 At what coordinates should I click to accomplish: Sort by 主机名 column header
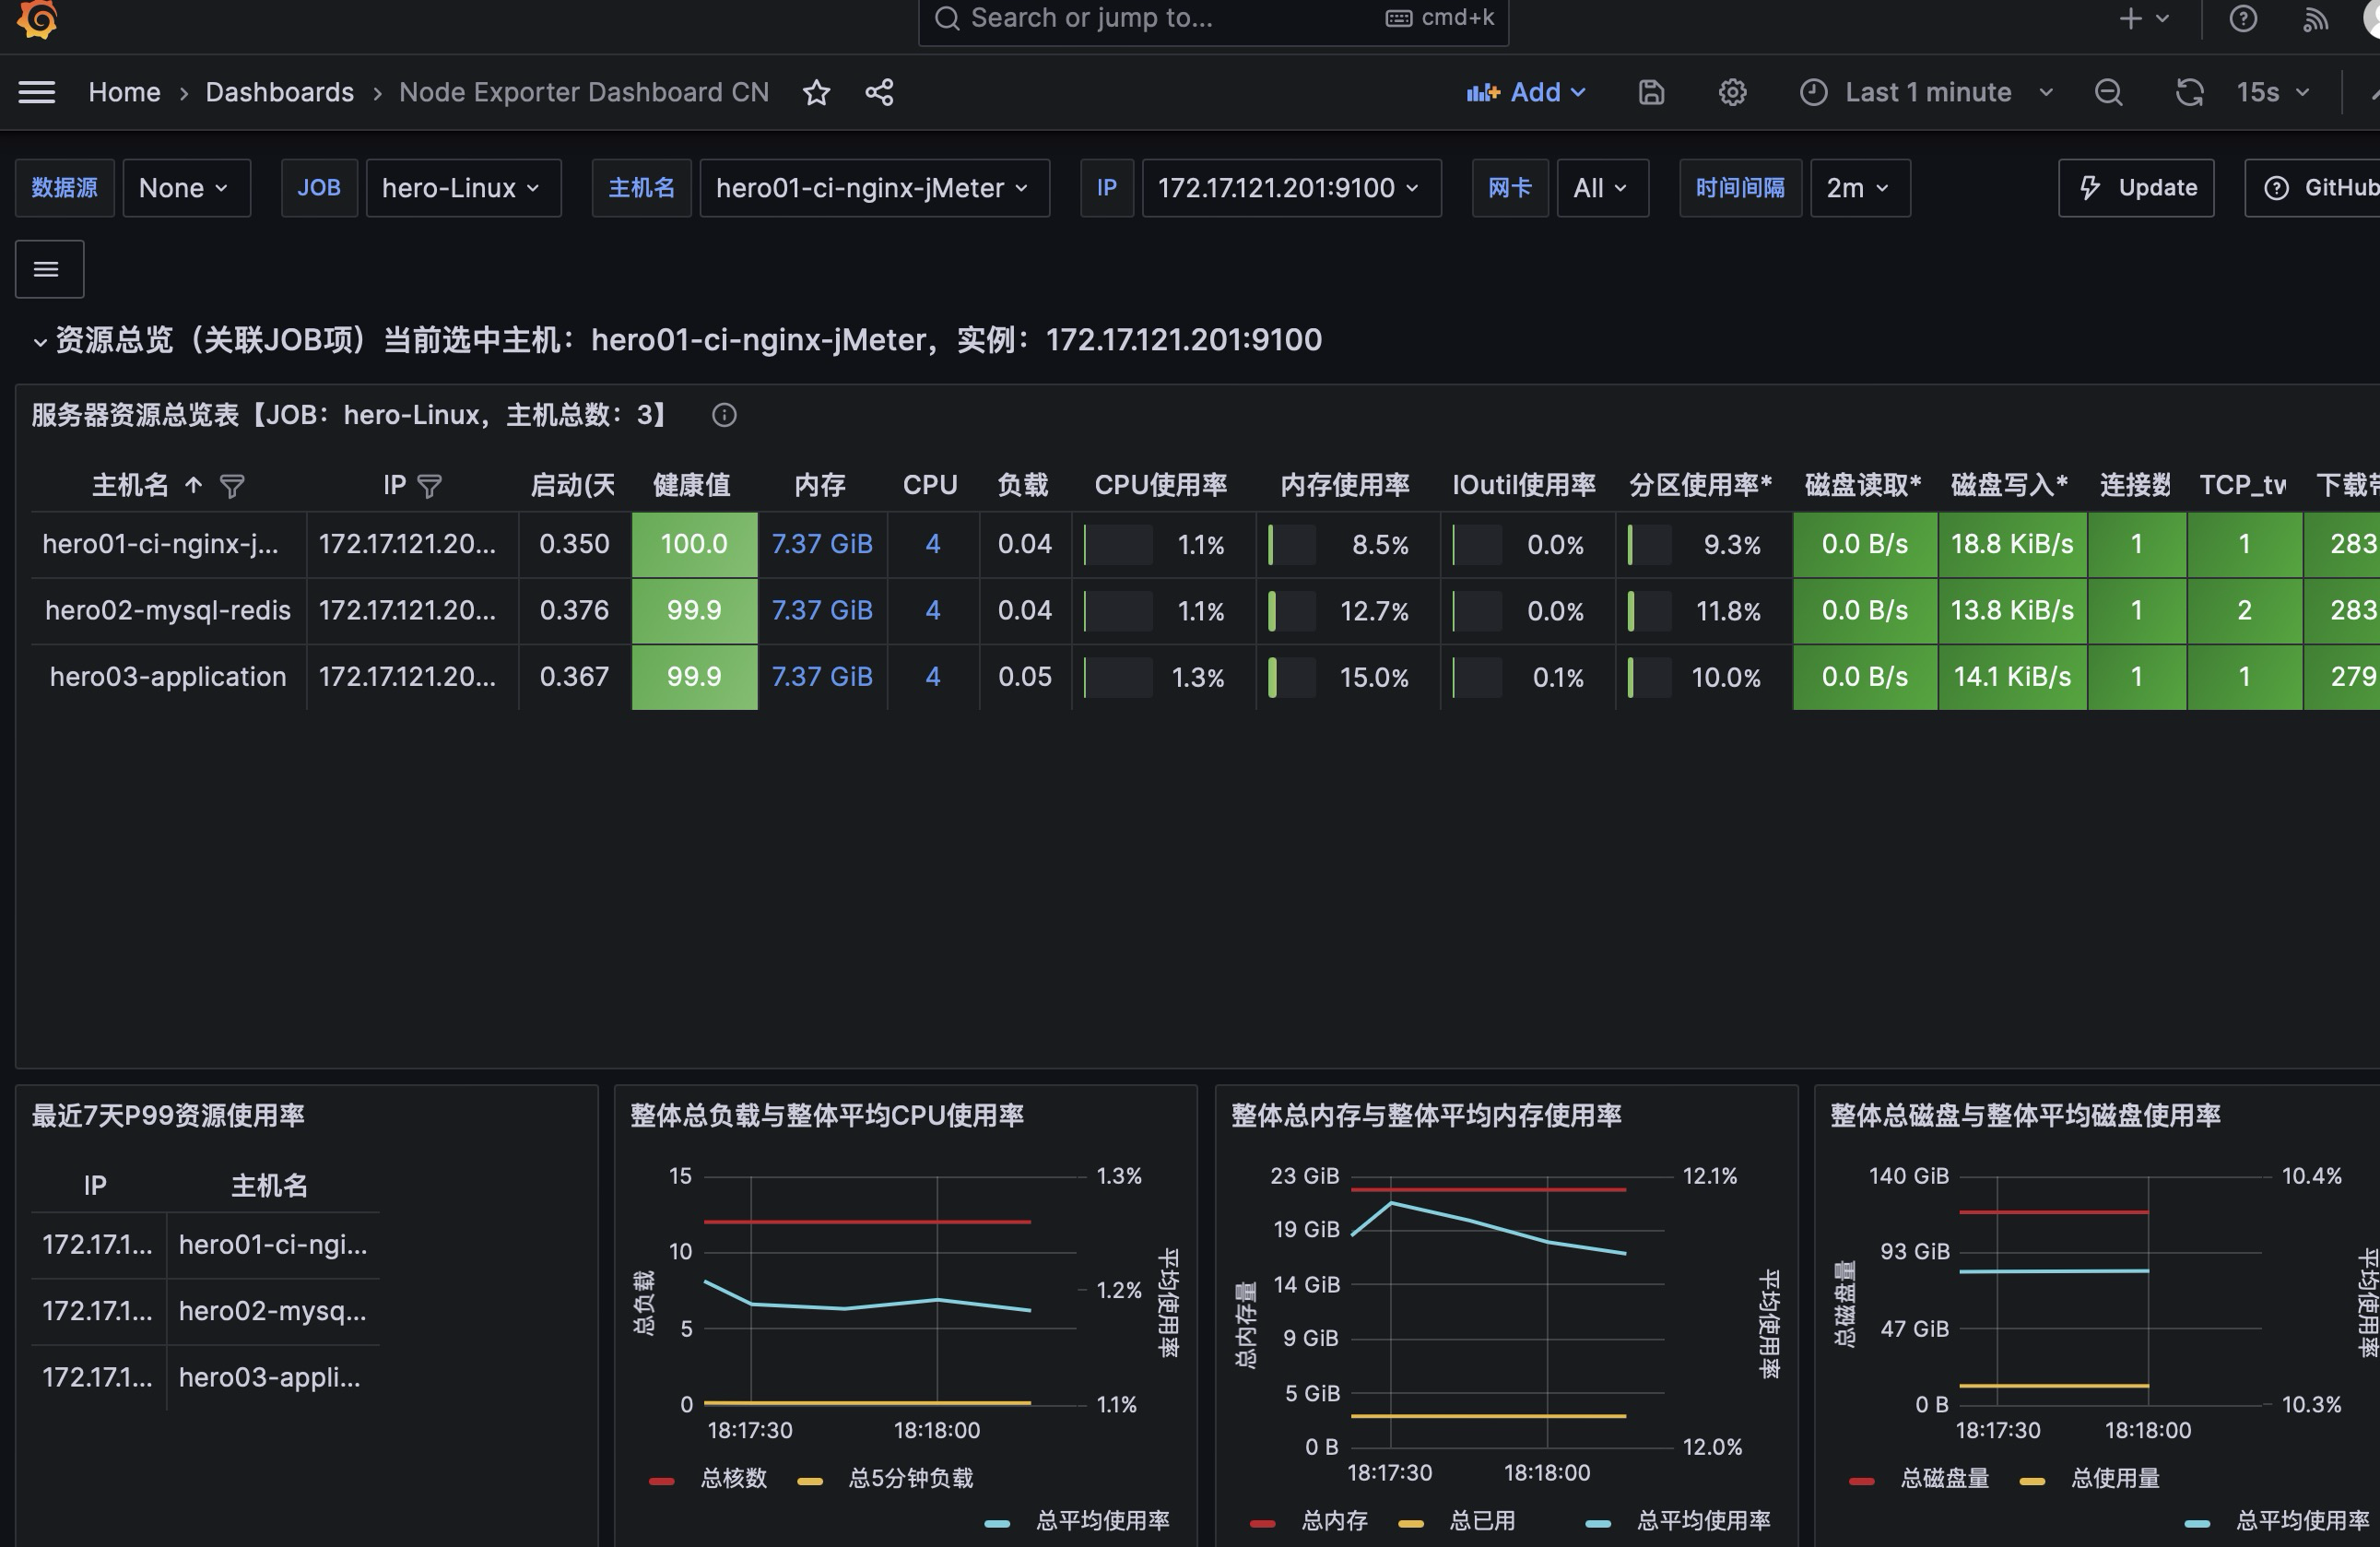tap(130, 486)
